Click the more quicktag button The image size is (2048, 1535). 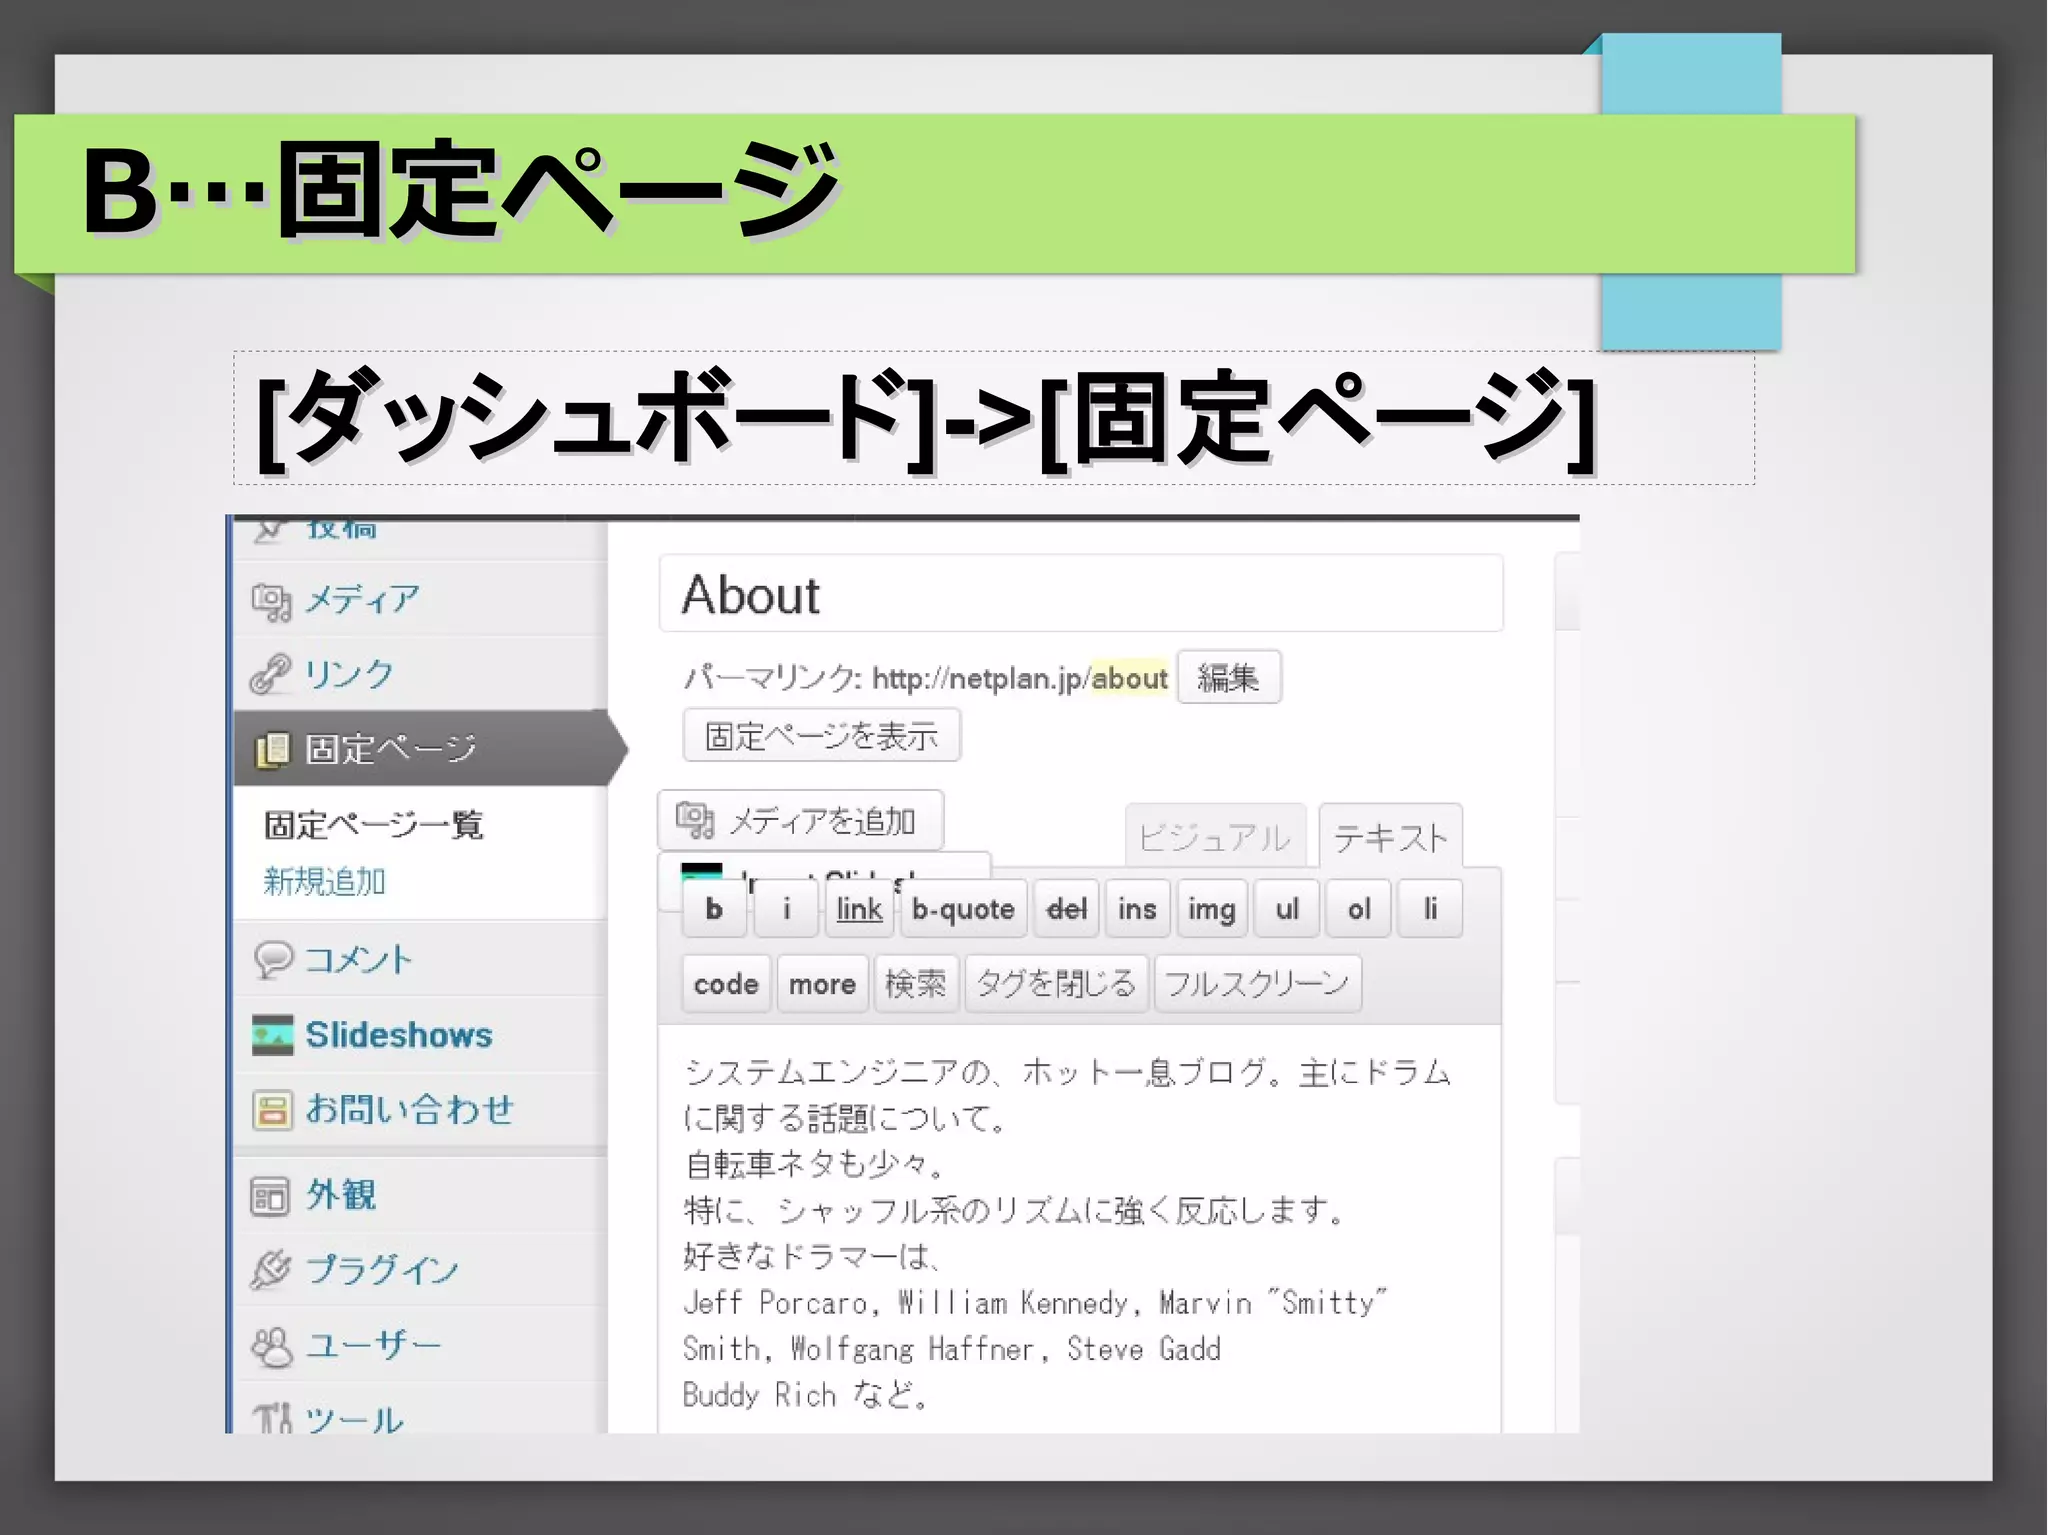(x=822, y=984)
